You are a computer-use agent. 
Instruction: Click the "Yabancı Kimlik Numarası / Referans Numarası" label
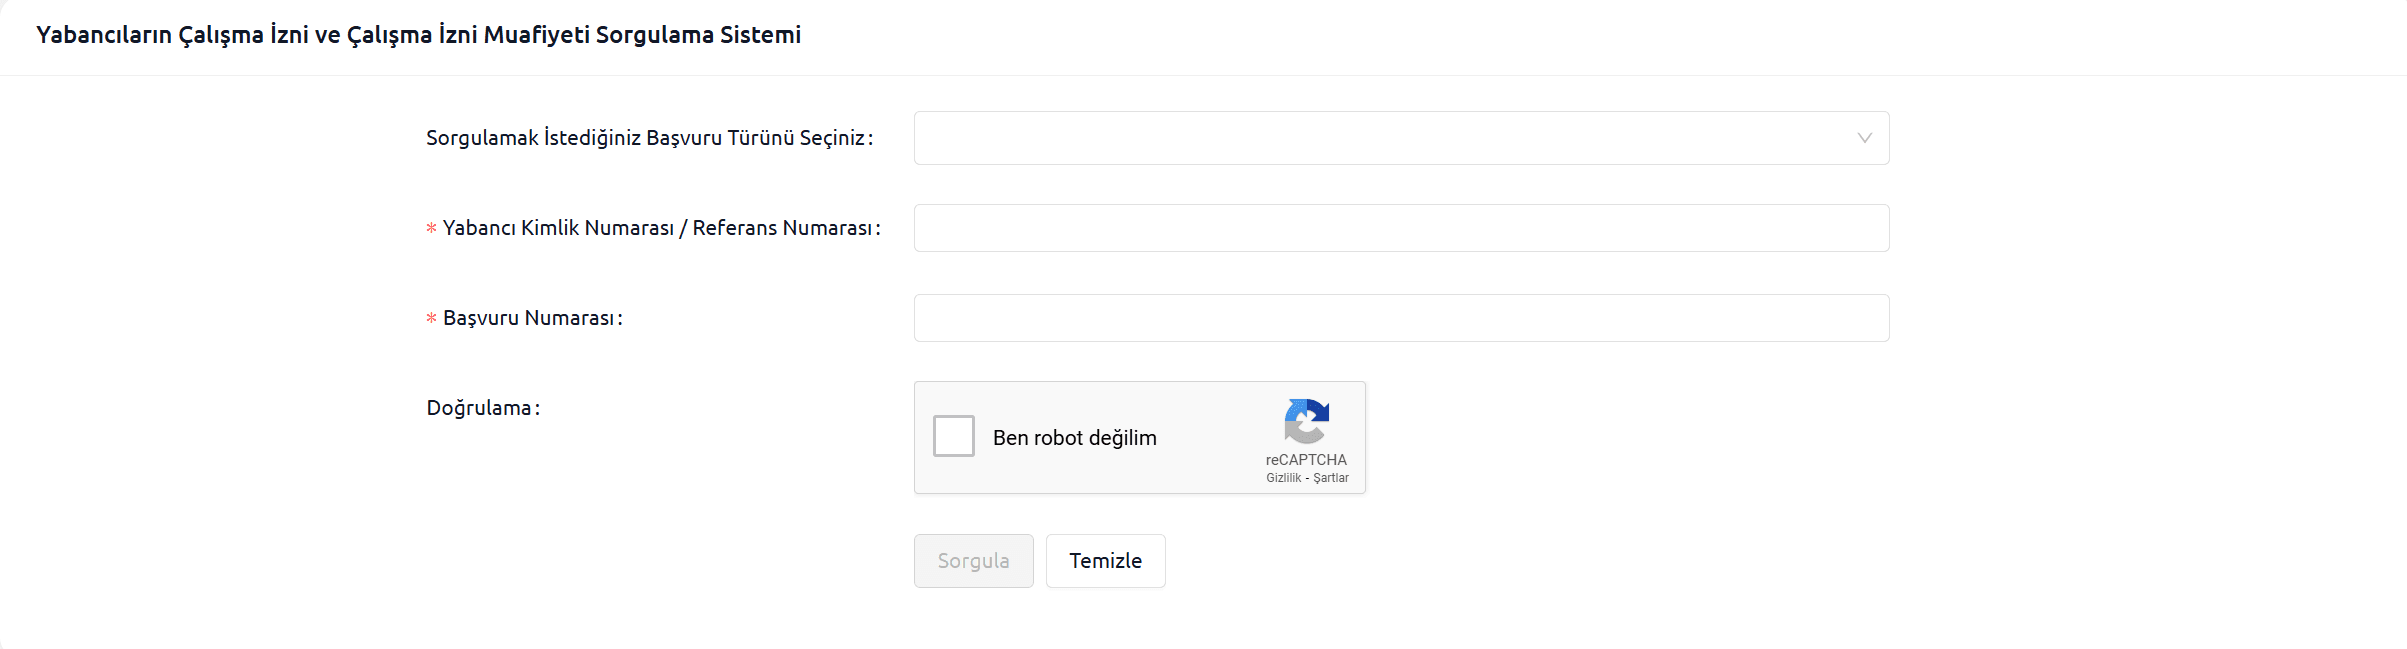pyautogui.click(x=660, y=228)
